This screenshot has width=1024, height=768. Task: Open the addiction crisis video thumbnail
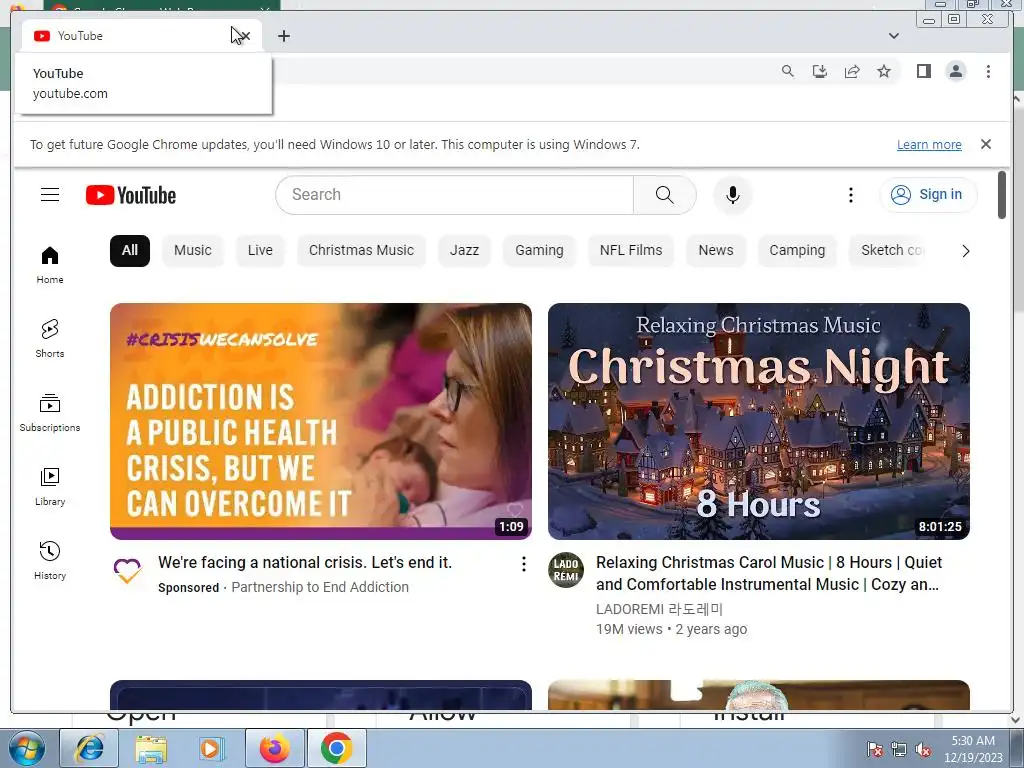pos(321,421)
